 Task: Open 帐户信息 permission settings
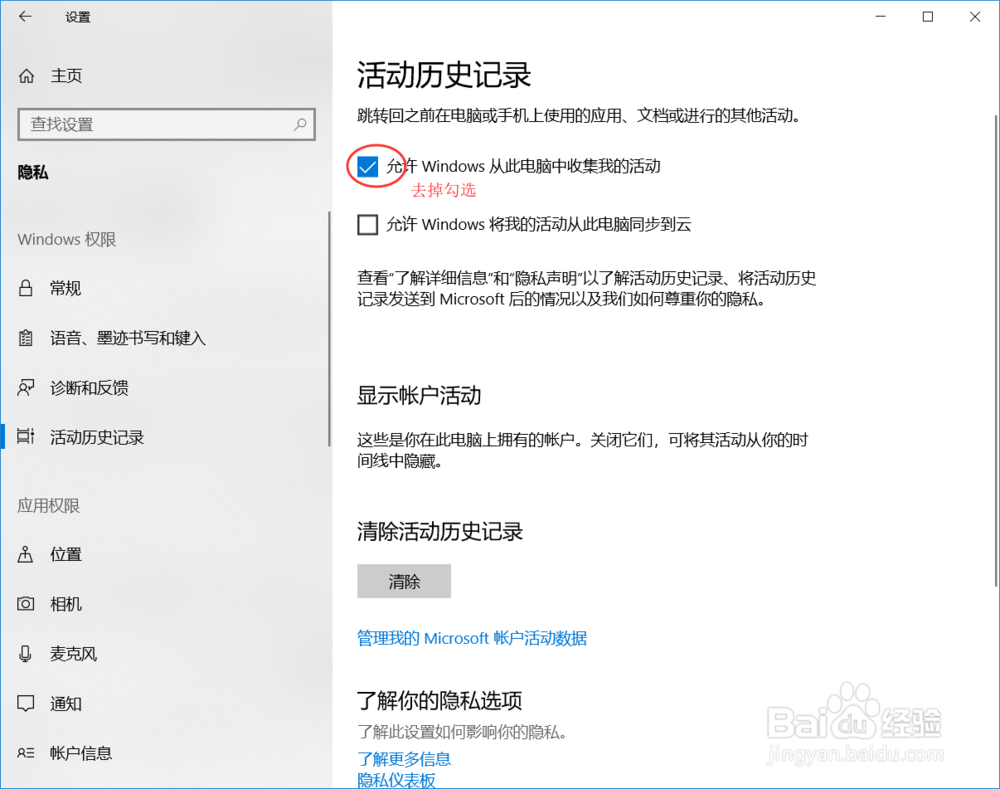pos(81,753)
